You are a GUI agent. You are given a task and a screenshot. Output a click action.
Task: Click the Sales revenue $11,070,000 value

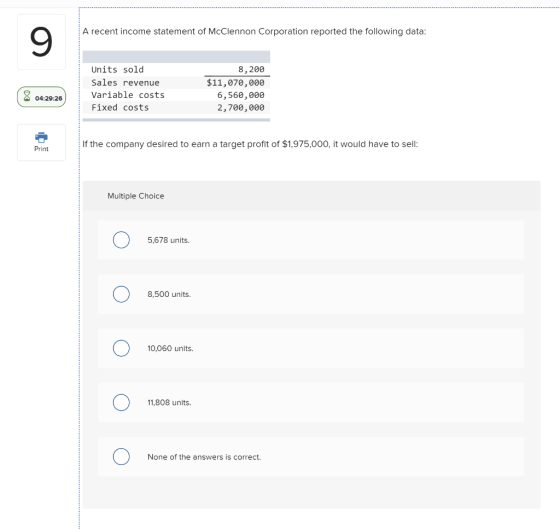[236, 83]
